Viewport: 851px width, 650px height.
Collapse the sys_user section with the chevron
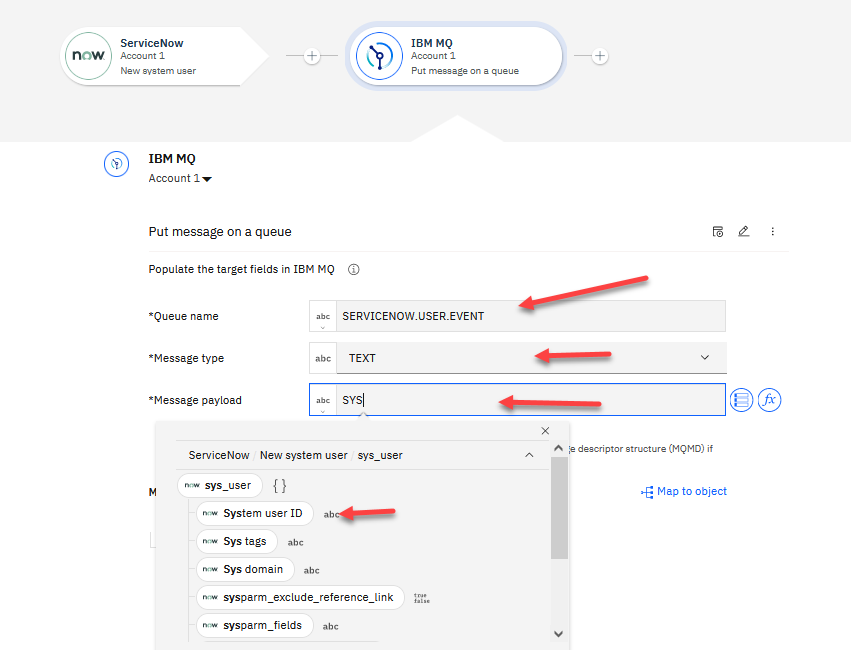coord(529,455)
